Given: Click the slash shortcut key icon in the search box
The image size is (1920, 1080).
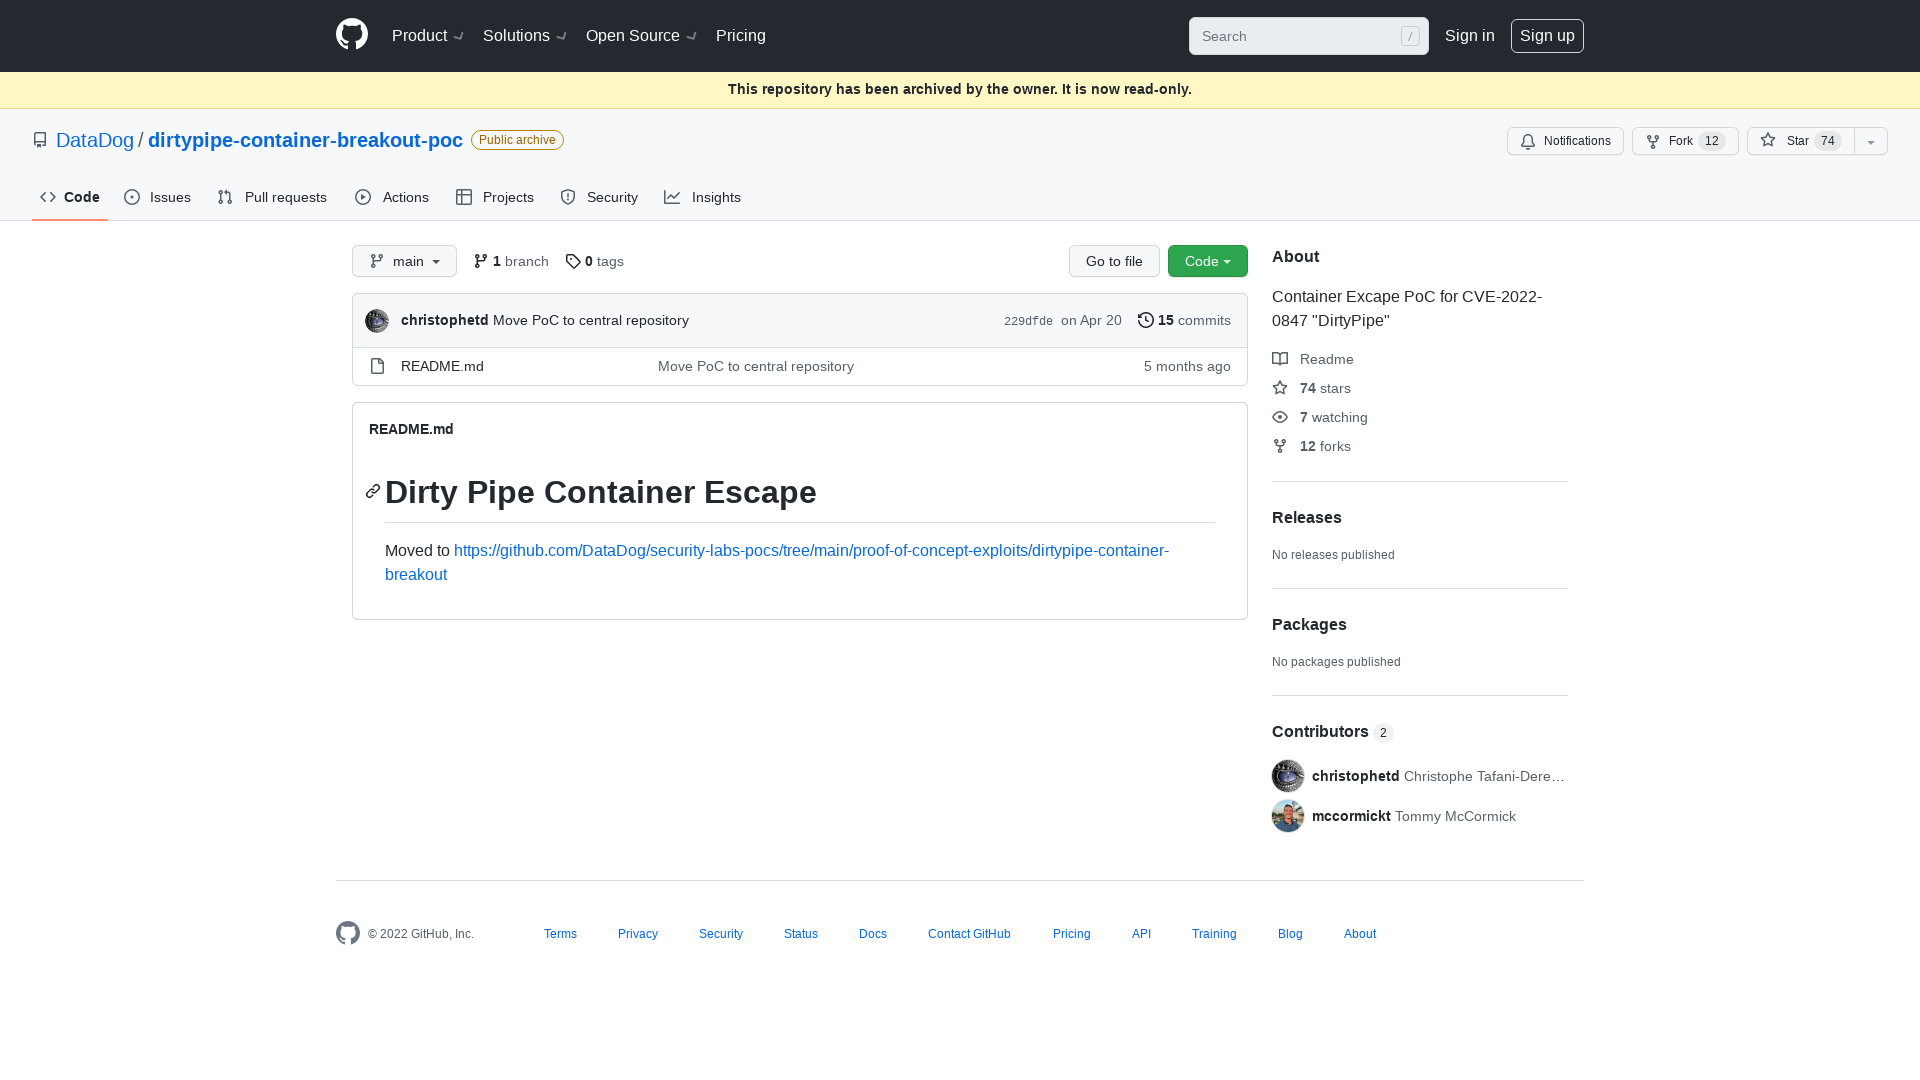Looking at the screenshot, I should (1410, 36).
